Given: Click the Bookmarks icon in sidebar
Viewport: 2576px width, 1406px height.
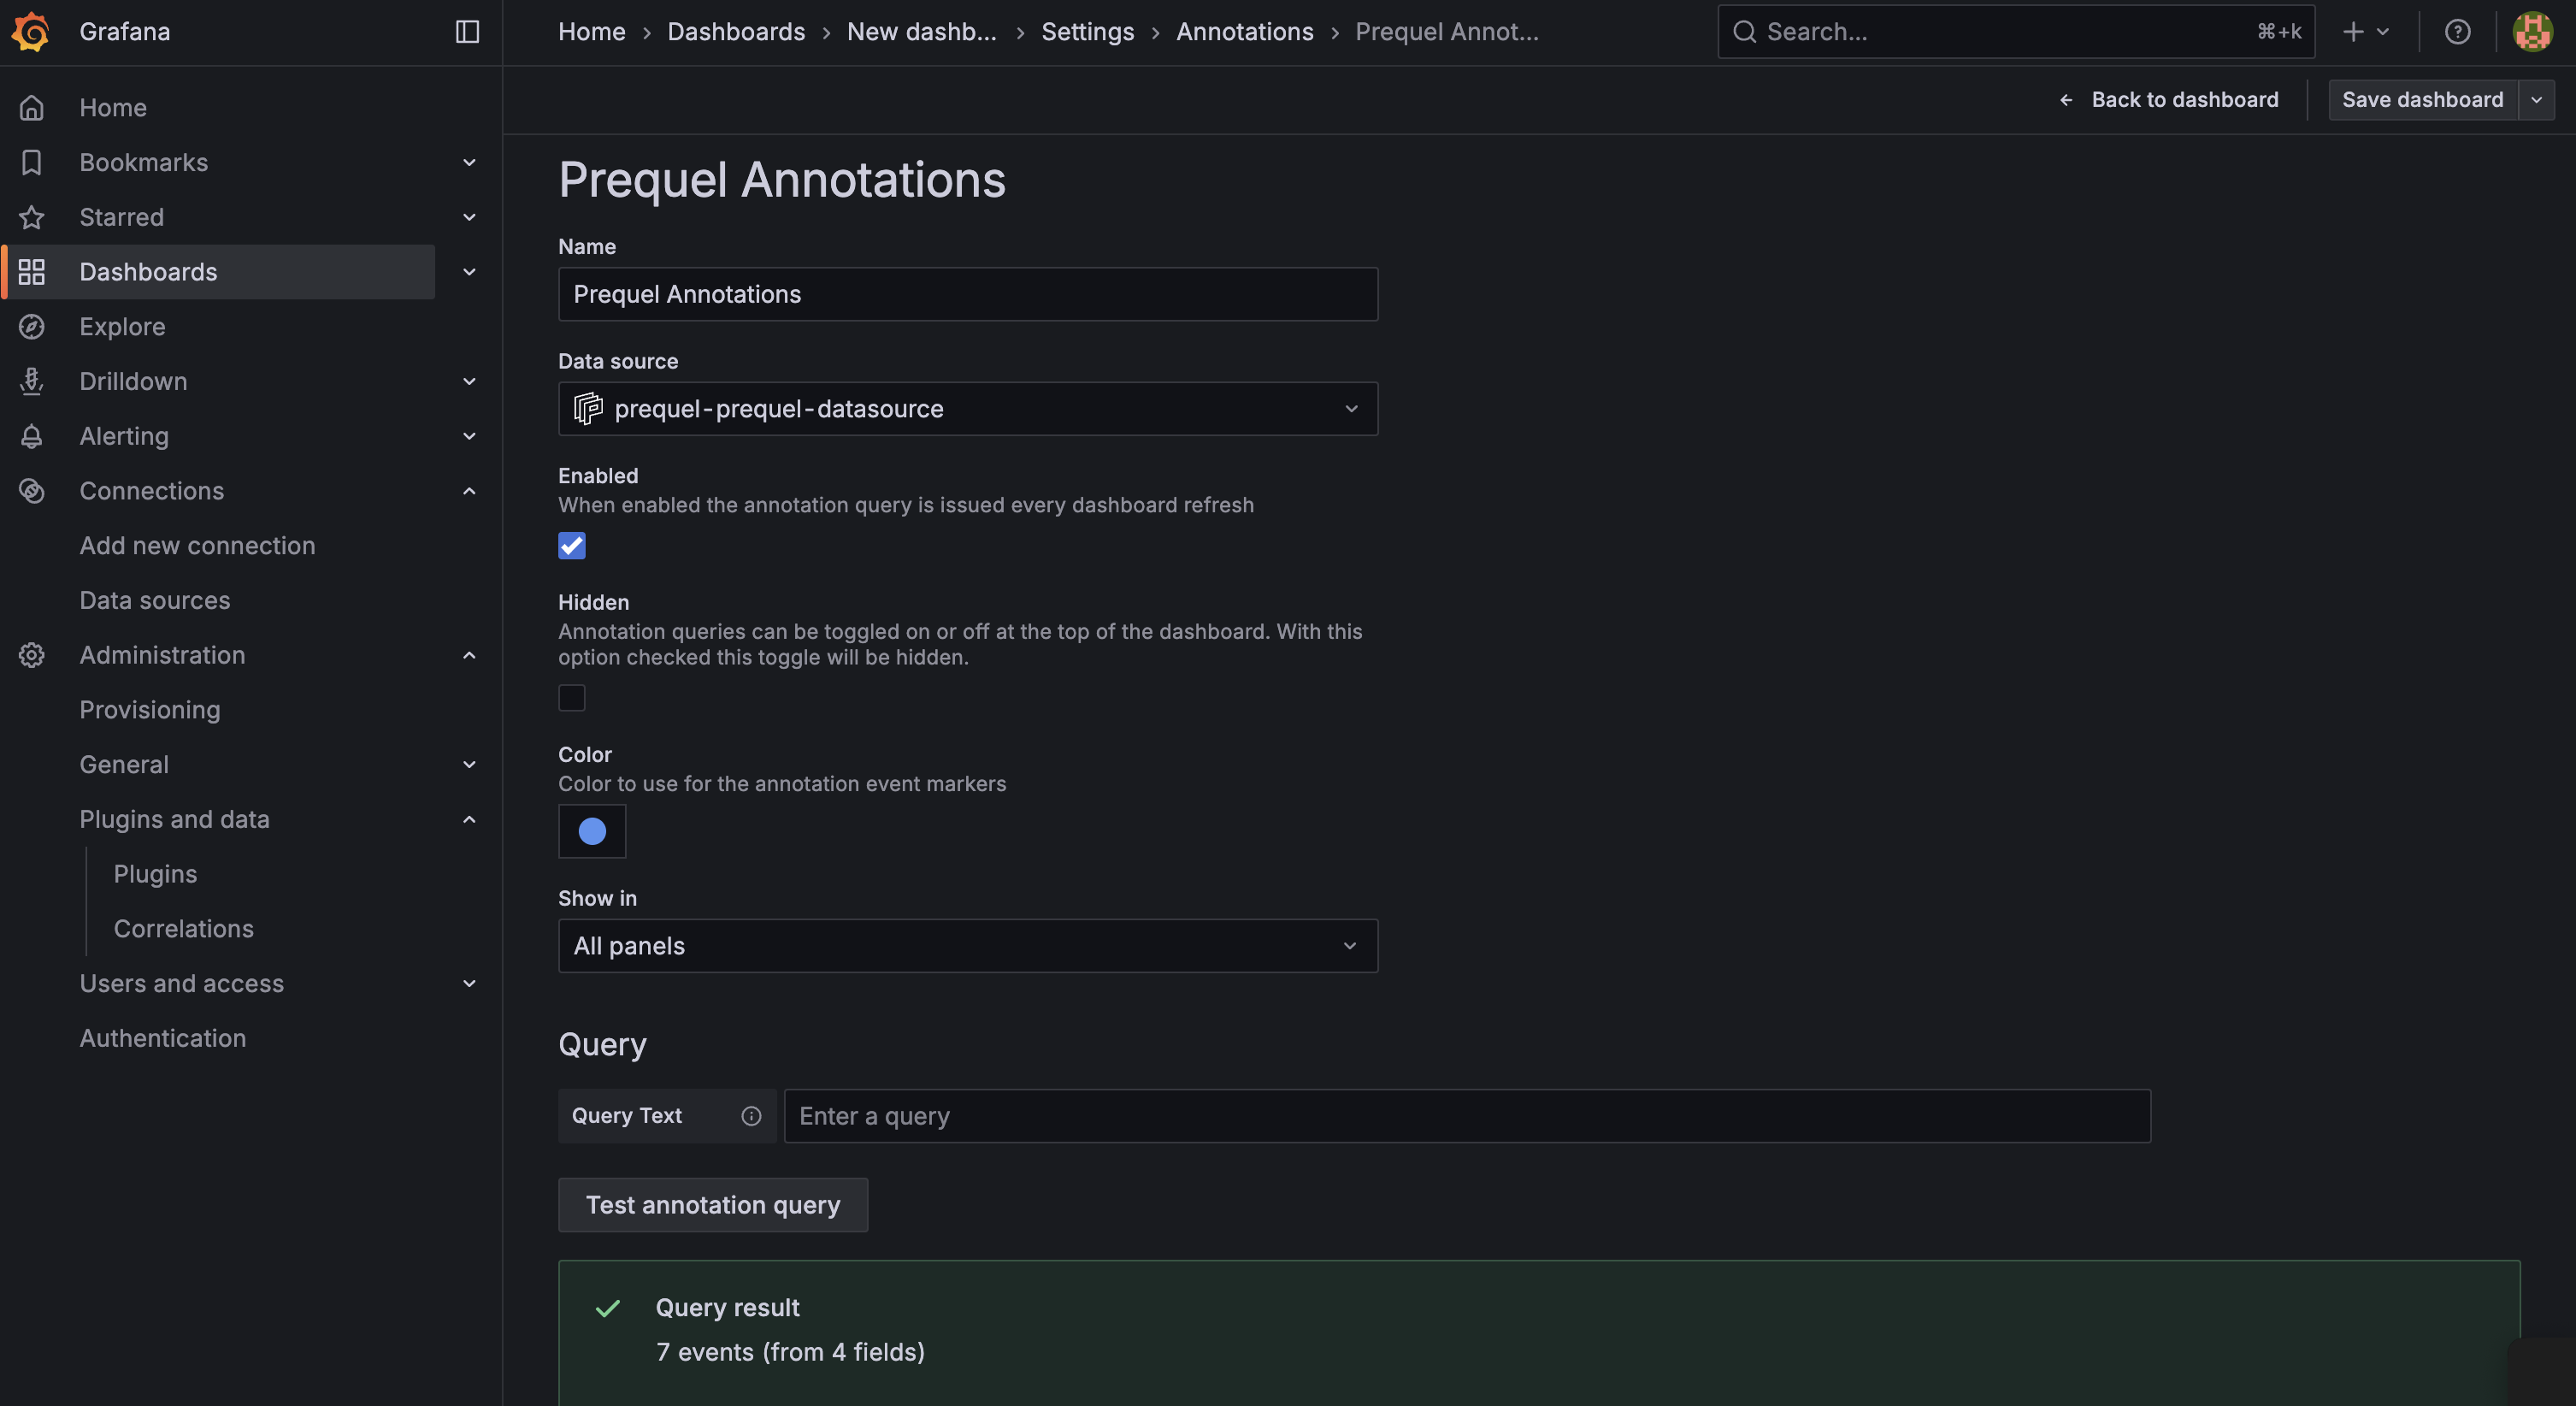Looking at the screenshot, I should (32, 162).
